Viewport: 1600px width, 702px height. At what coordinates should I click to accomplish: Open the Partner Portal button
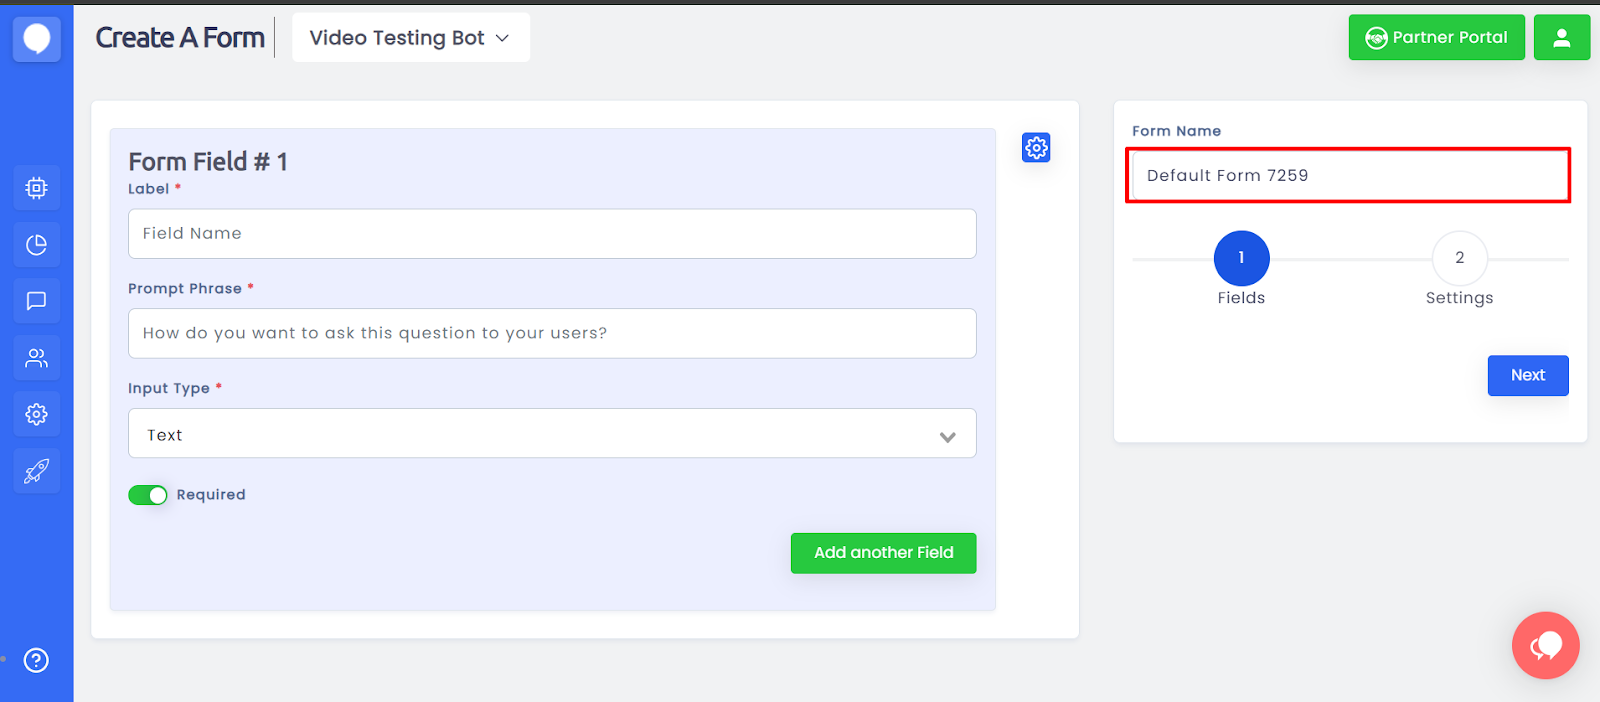coord(1436,38)
